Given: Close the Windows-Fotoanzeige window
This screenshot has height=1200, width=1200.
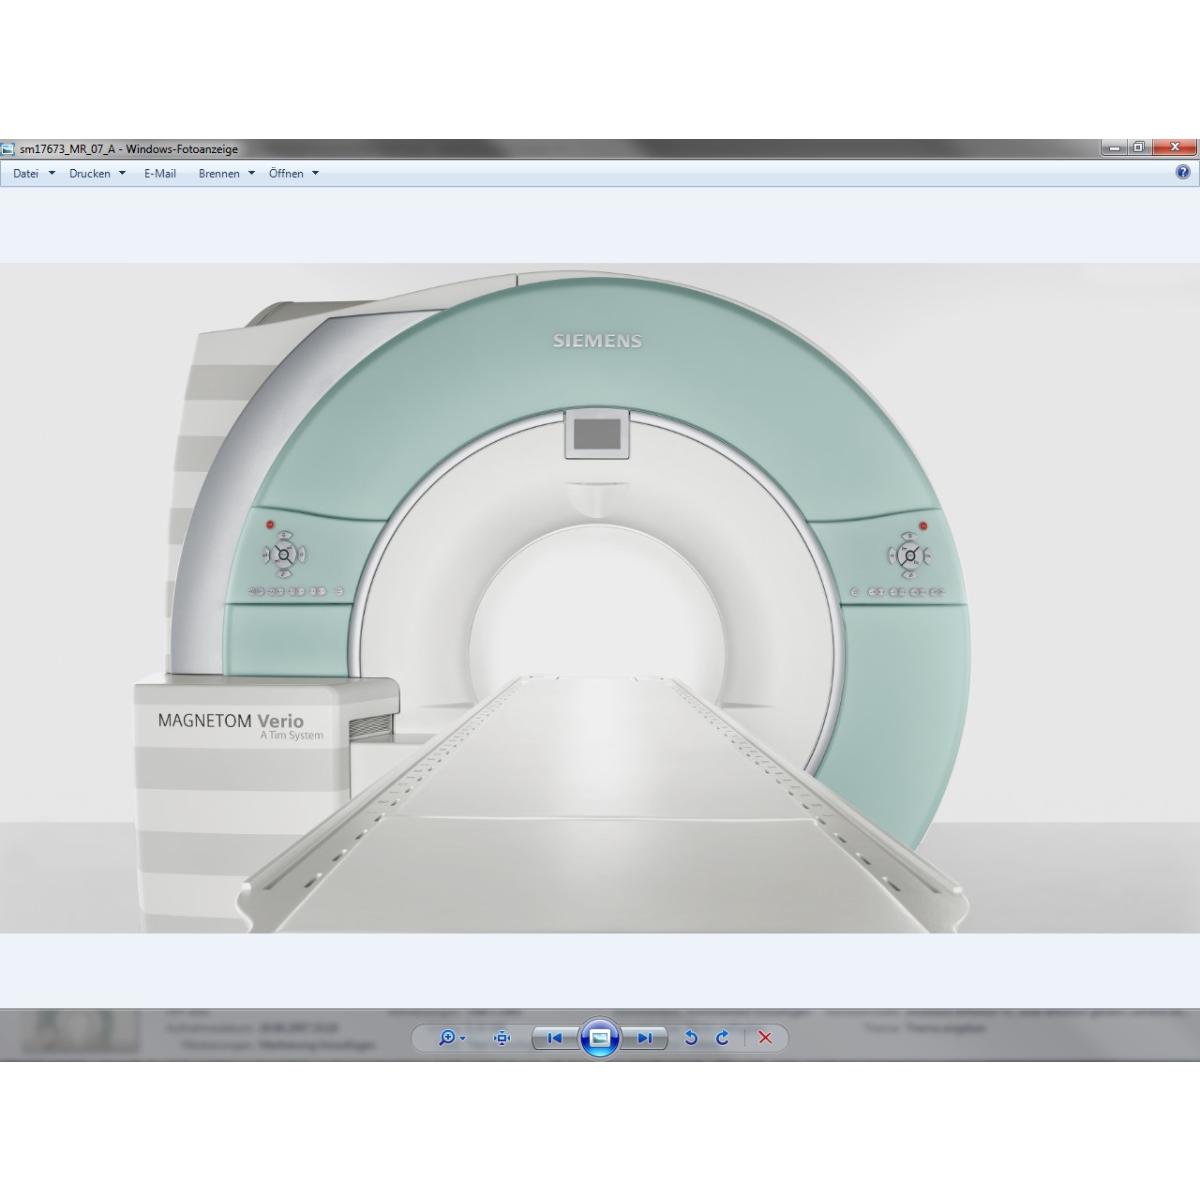Looking at the screenshot, I should 1174,148.
